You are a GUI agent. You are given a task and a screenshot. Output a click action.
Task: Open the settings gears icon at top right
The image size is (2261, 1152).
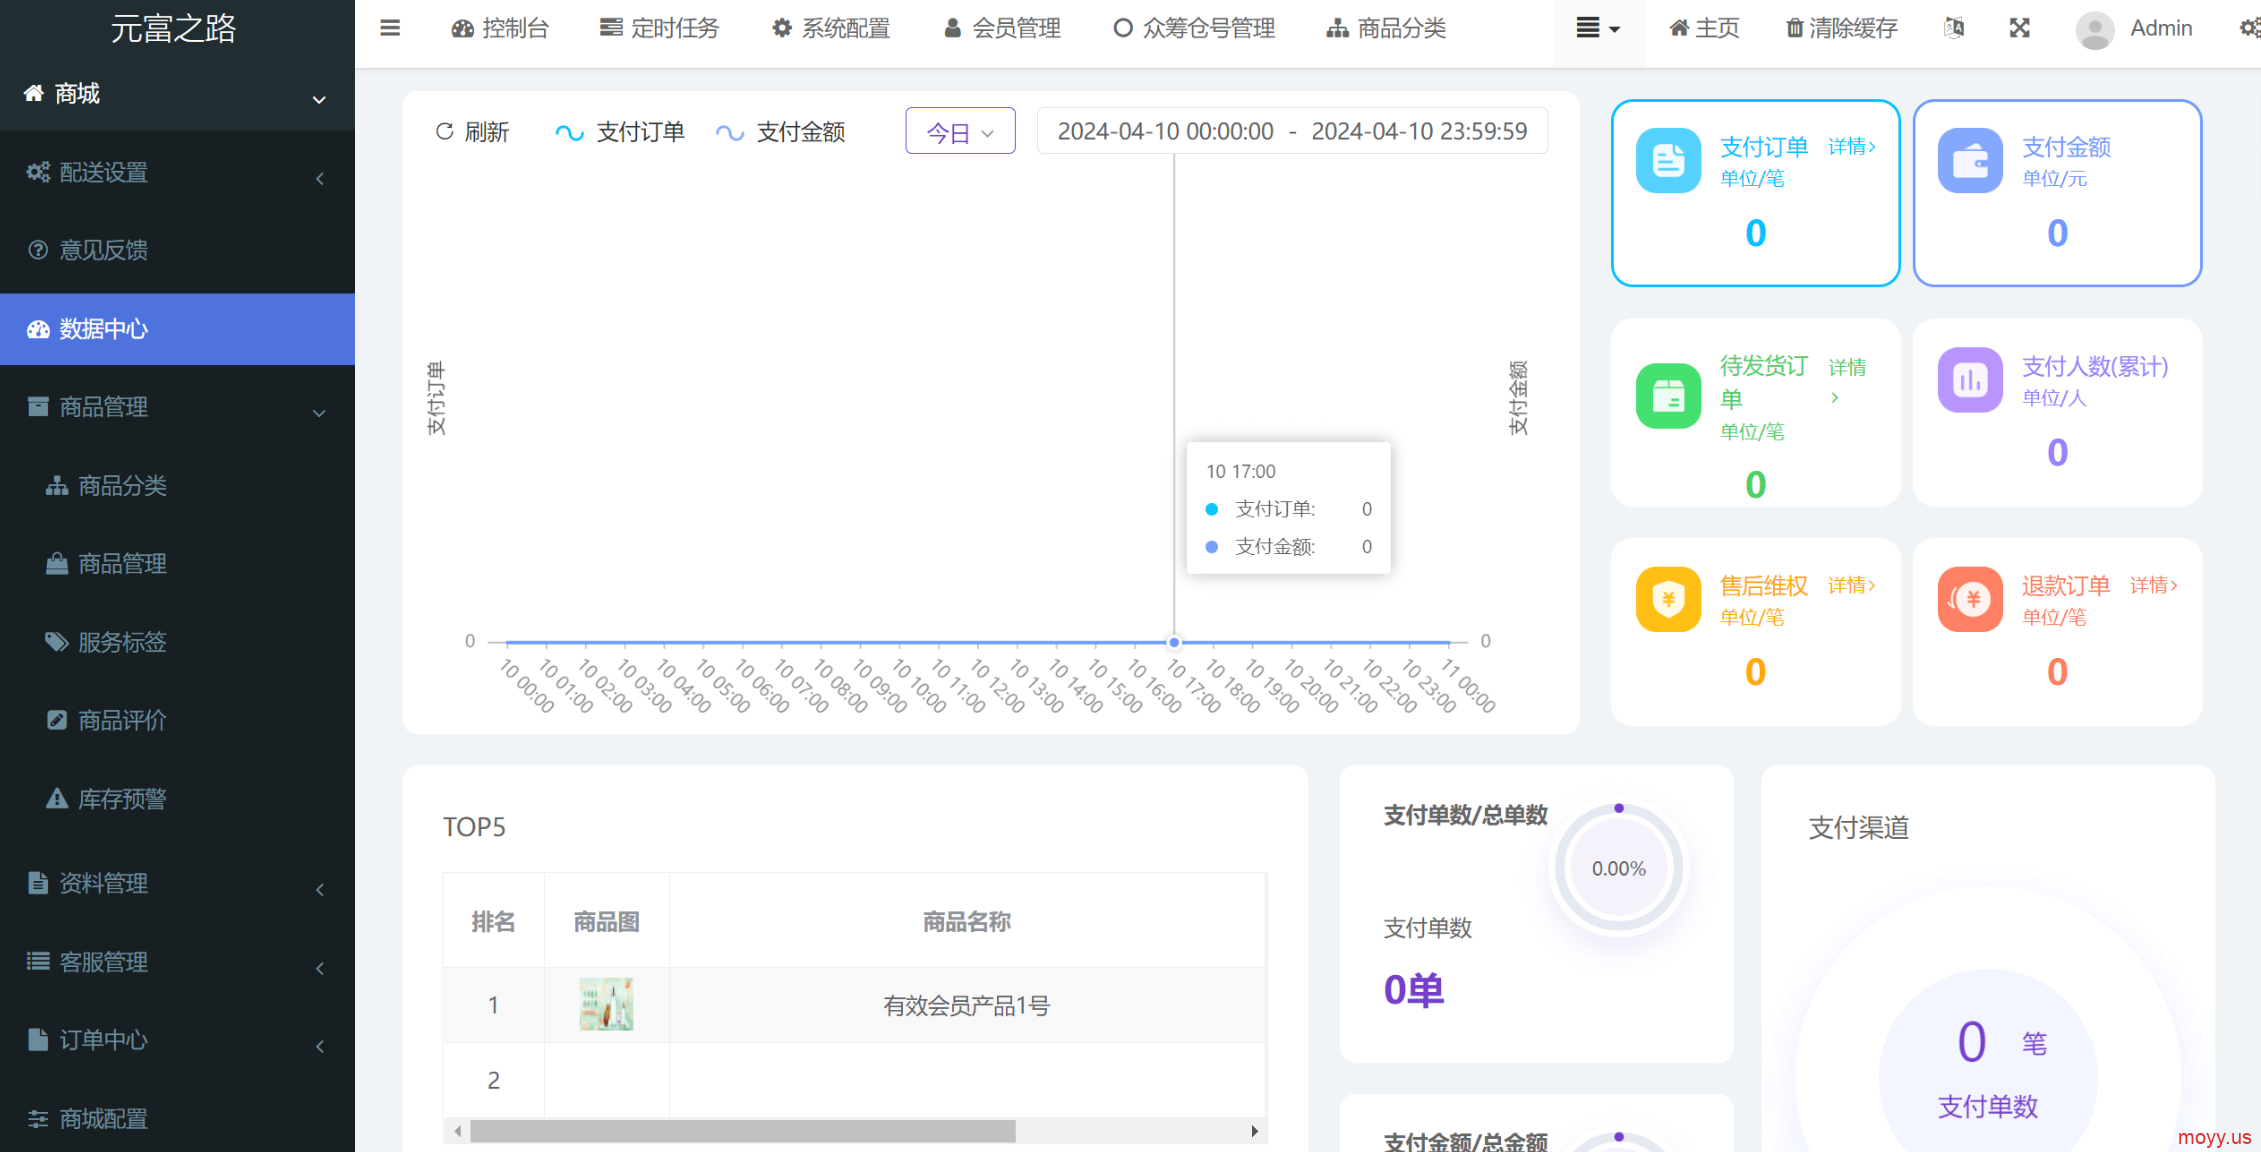[x=2250, y=28]
